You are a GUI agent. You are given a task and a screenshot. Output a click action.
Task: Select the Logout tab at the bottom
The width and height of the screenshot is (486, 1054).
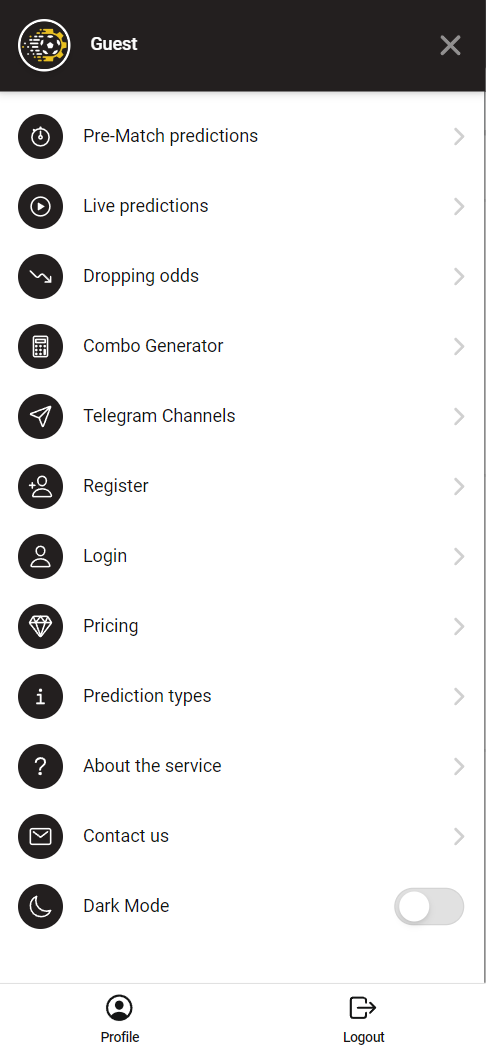pos(364,1019)
